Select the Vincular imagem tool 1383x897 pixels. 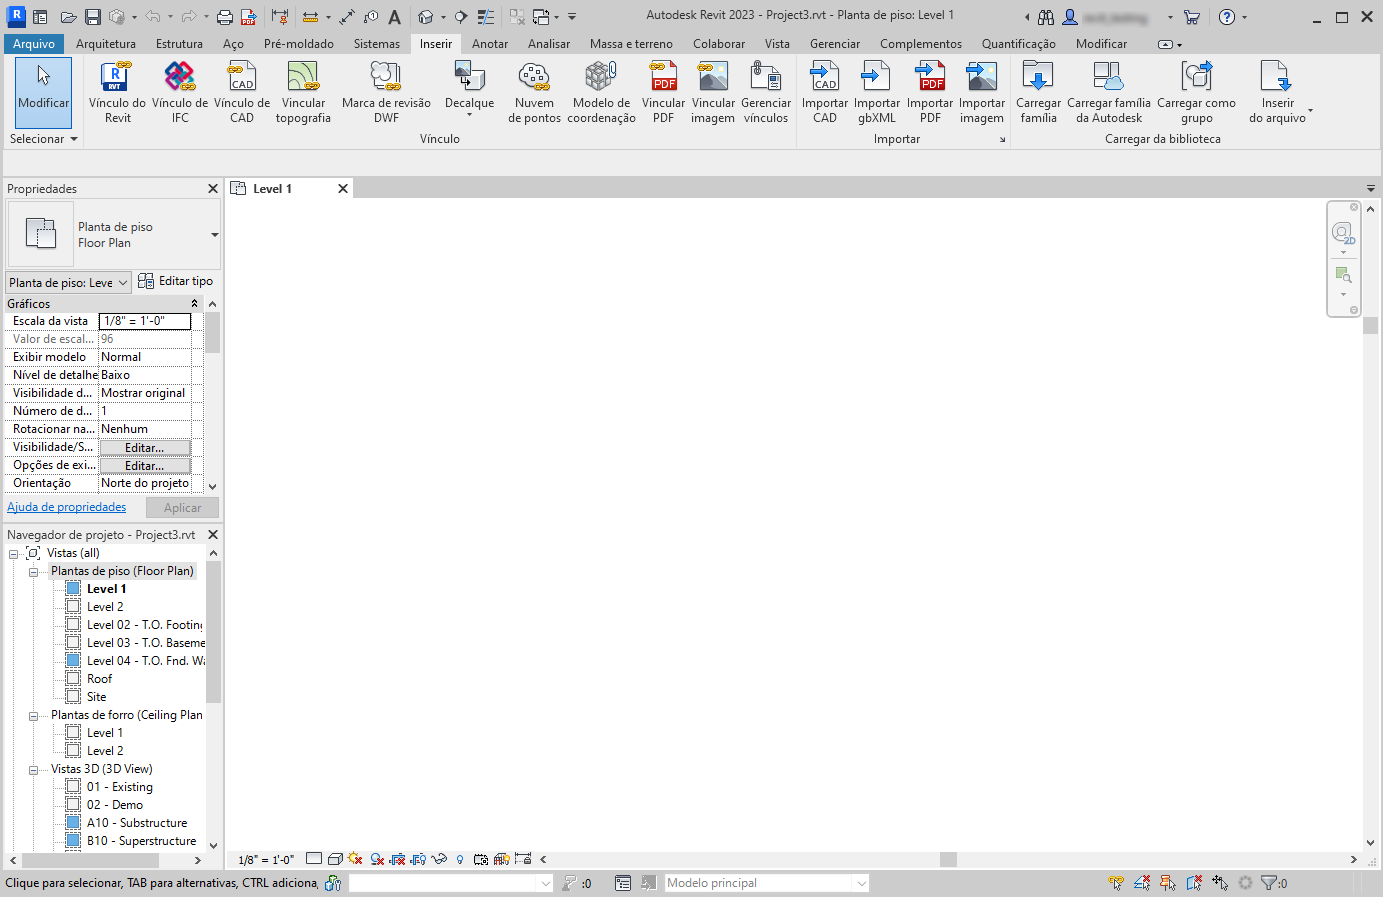tap(713, 93)
